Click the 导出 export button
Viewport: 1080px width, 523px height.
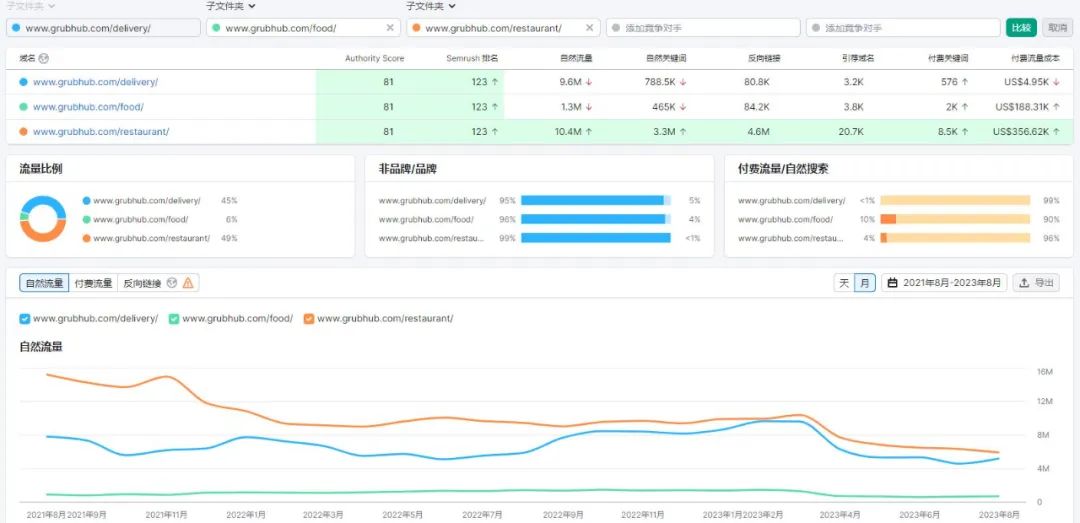tap(1036, 283)
